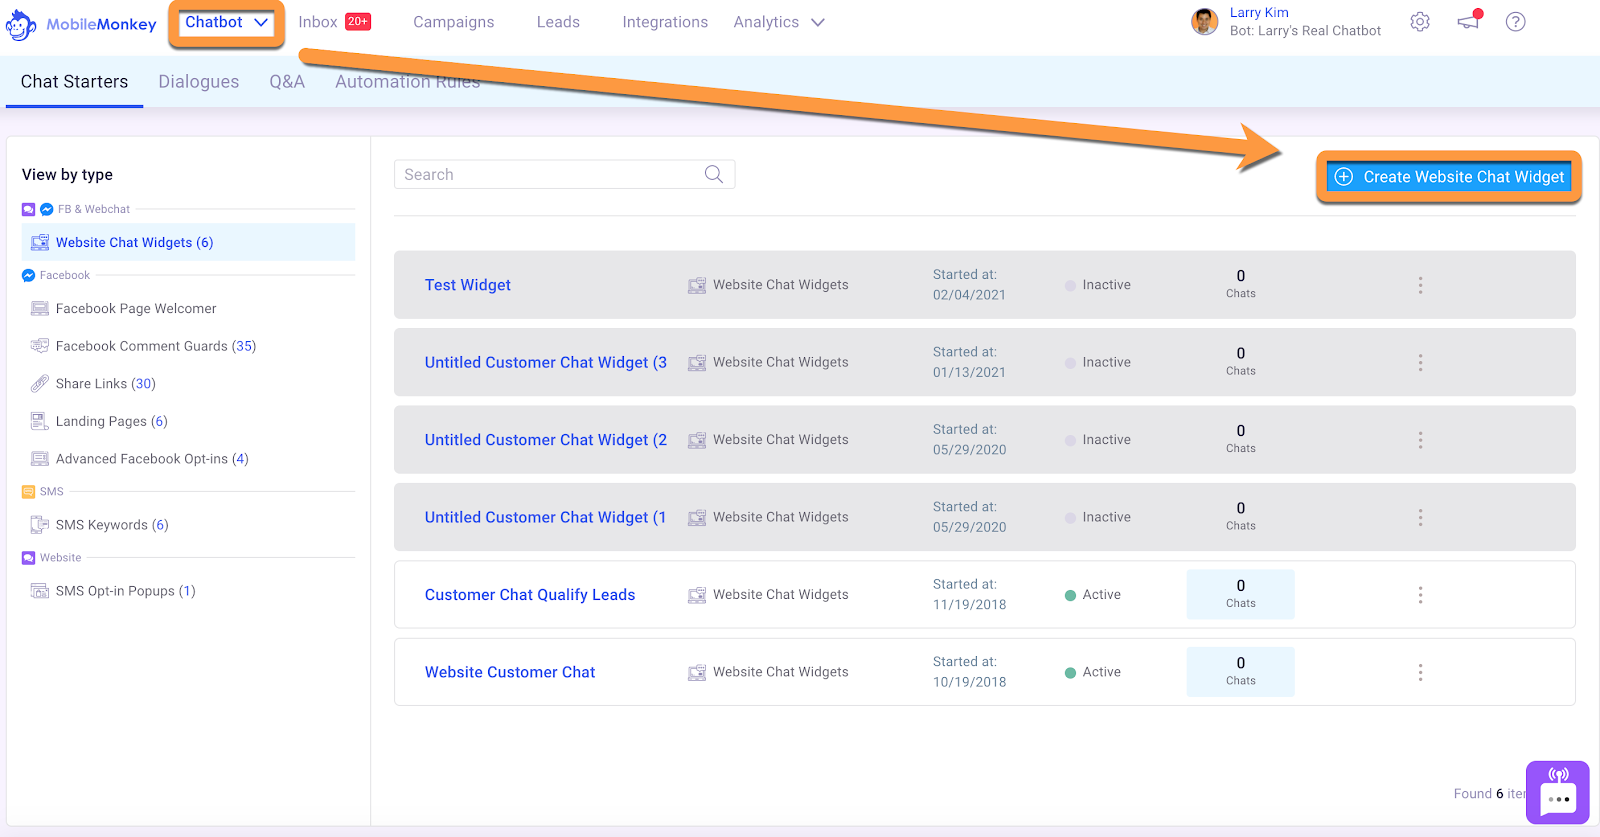The height and width of the screenshot is (837, 1600).
Task: Click the 10/19/2018 start date
Action: point(969,682)
